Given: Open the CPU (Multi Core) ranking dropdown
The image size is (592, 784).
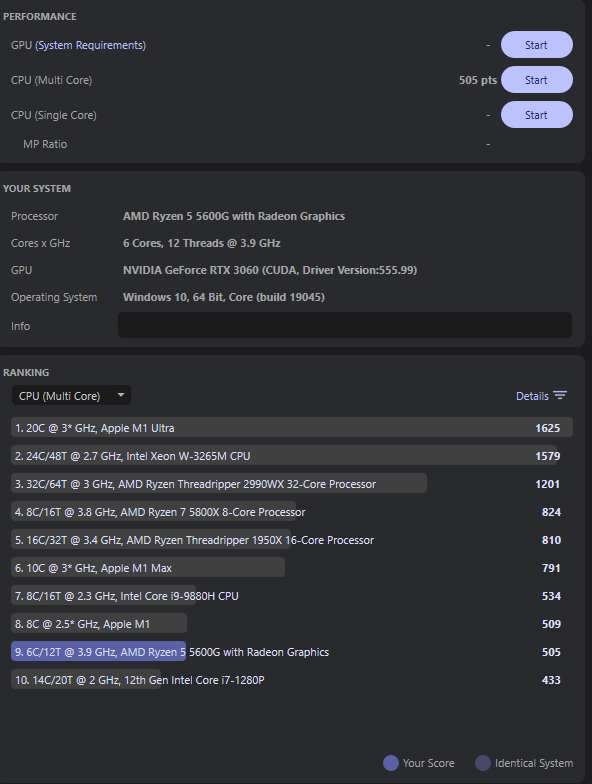Looking at the screenshot, I should [71, 396].
